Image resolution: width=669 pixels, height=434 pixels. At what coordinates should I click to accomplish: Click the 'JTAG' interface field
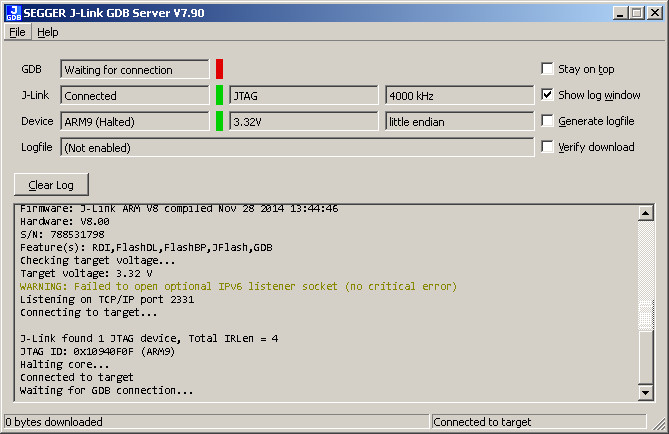point(304,95)
